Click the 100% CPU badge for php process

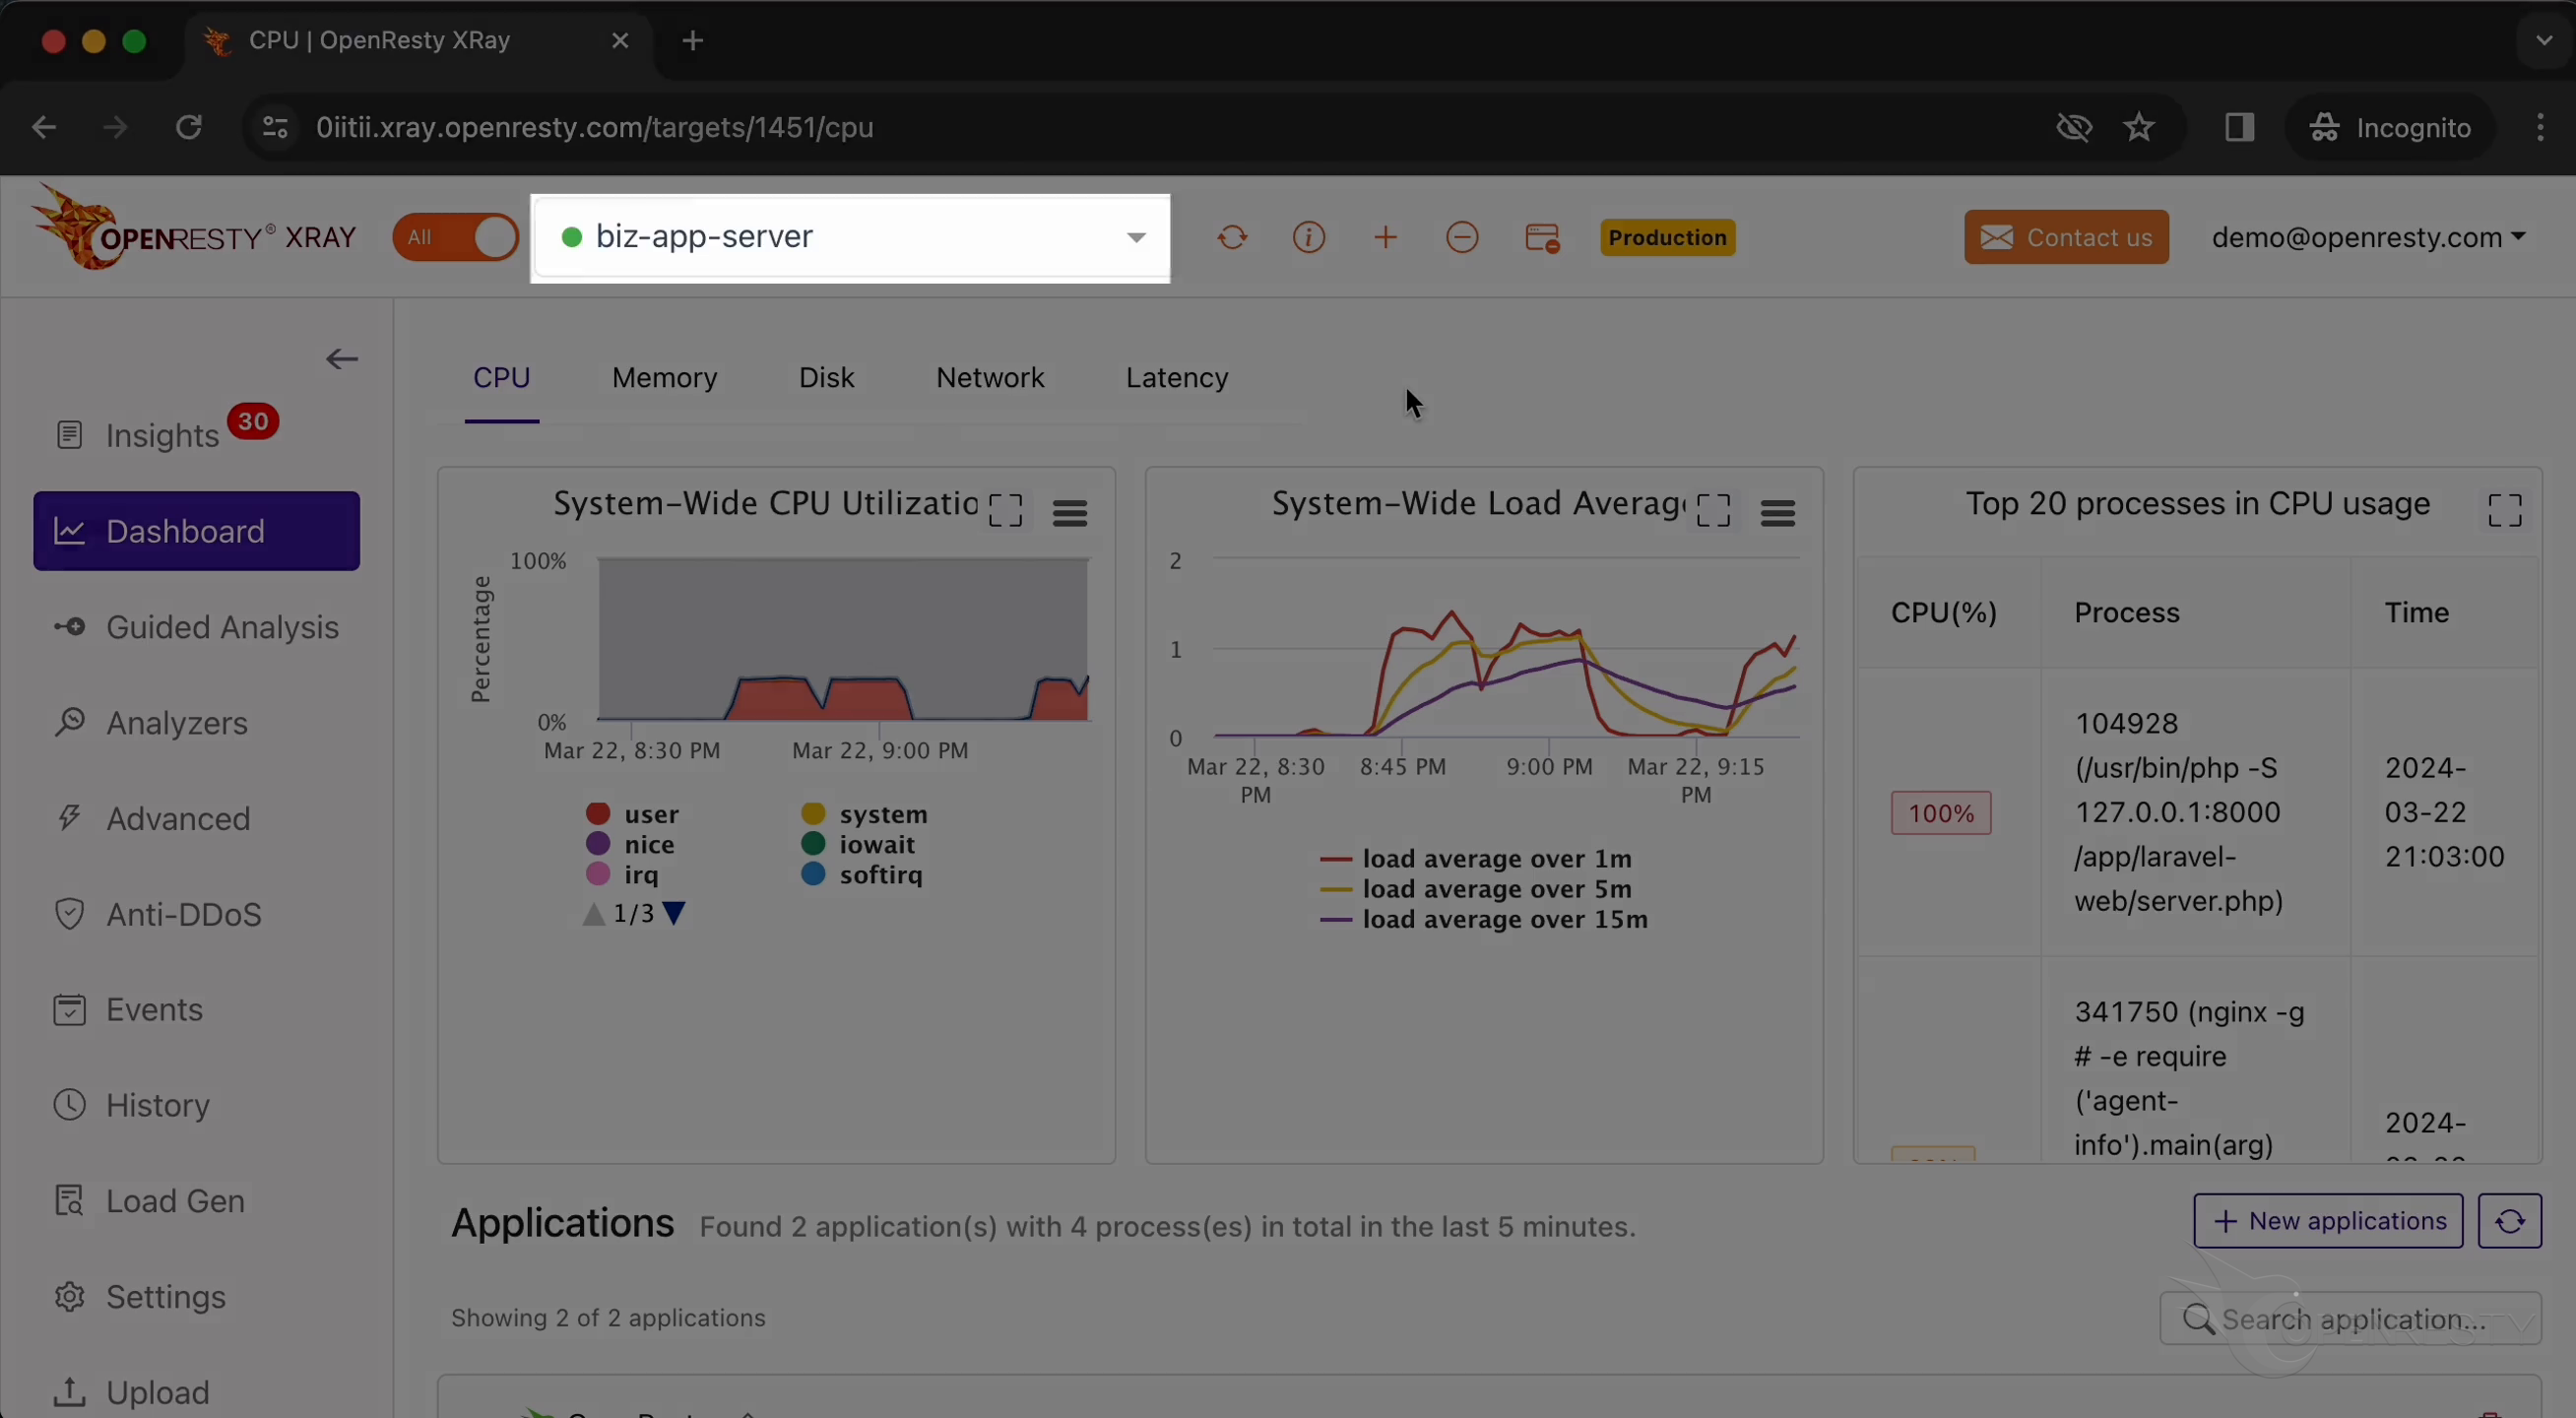(1940, 813)
